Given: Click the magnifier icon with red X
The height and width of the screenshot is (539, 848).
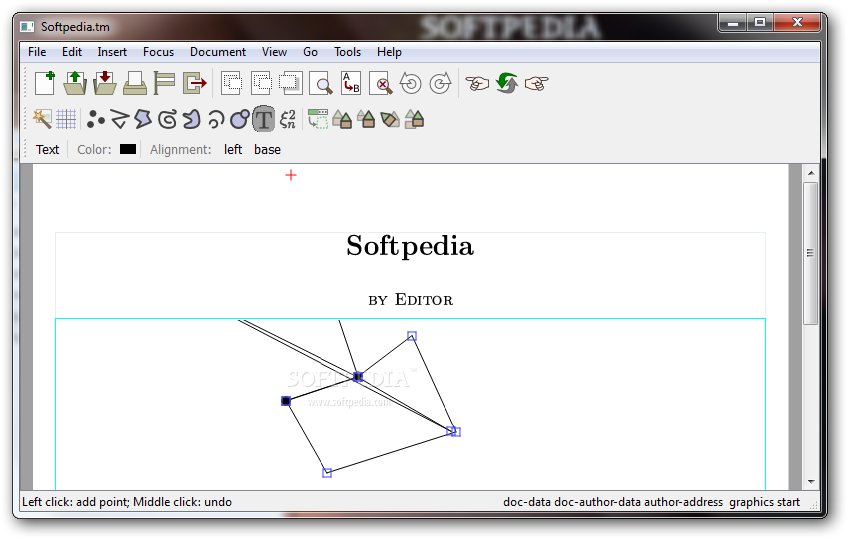Looking at the screenshot, I should pos(381,83).
